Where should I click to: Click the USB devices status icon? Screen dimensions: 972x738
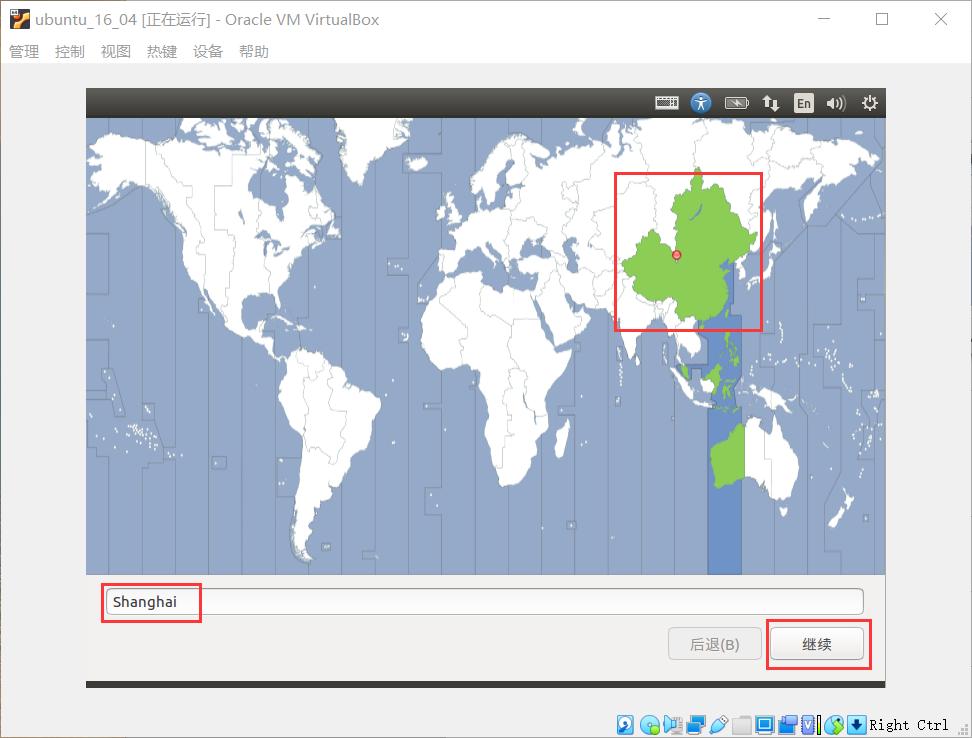(x=718, y=724)
